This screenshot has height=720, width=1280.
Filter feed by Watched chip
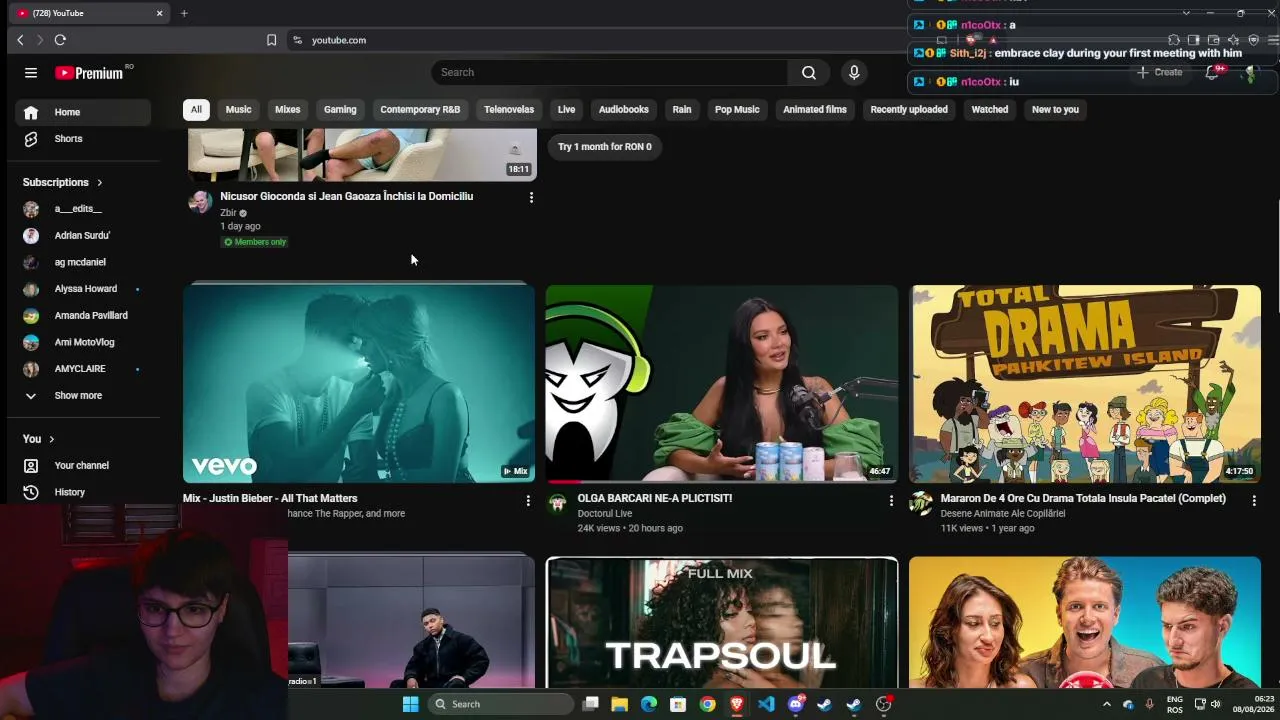click(990, 109)
